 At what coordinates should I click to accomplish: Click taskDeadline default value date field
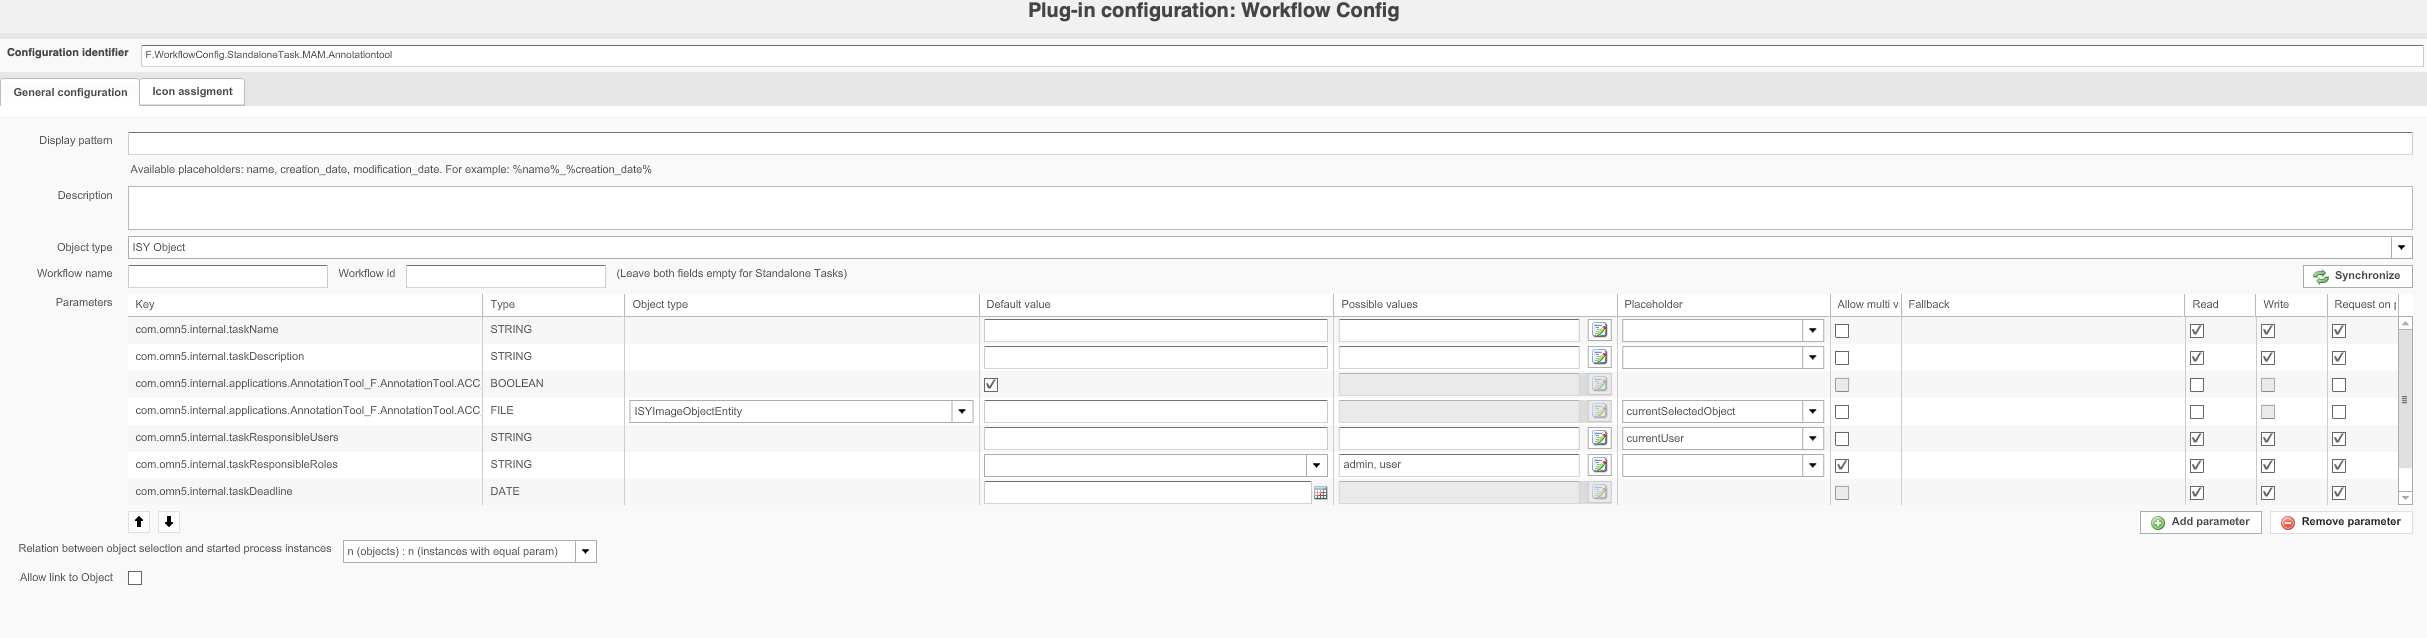[x=1148, y=492]
